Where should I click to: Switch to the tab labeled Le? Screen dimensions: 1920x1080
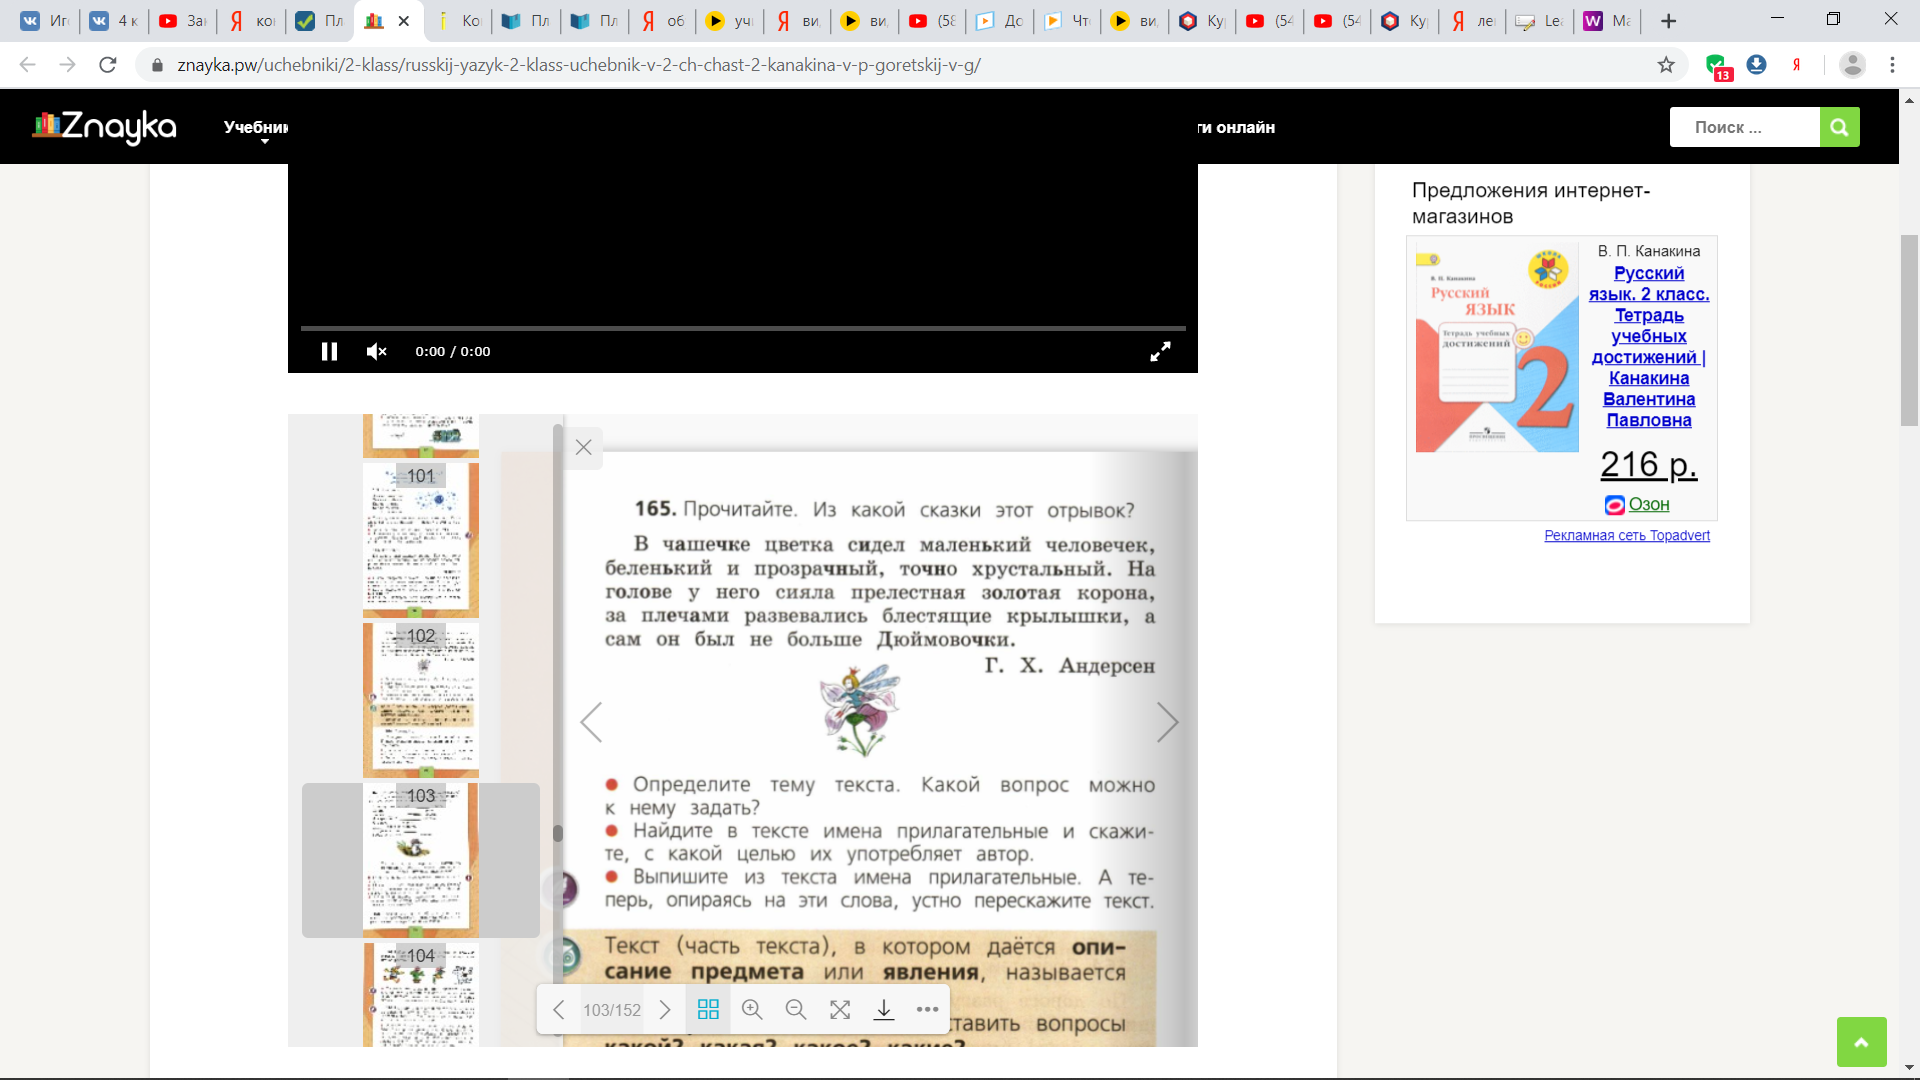1540,21
